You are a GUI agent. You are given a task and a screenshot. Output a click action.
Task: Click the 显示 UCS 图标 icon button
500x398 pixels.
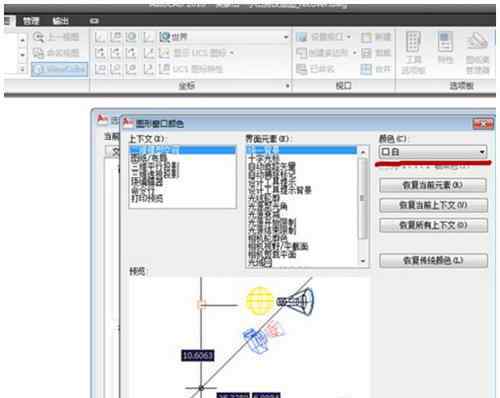tap(165, 53)
